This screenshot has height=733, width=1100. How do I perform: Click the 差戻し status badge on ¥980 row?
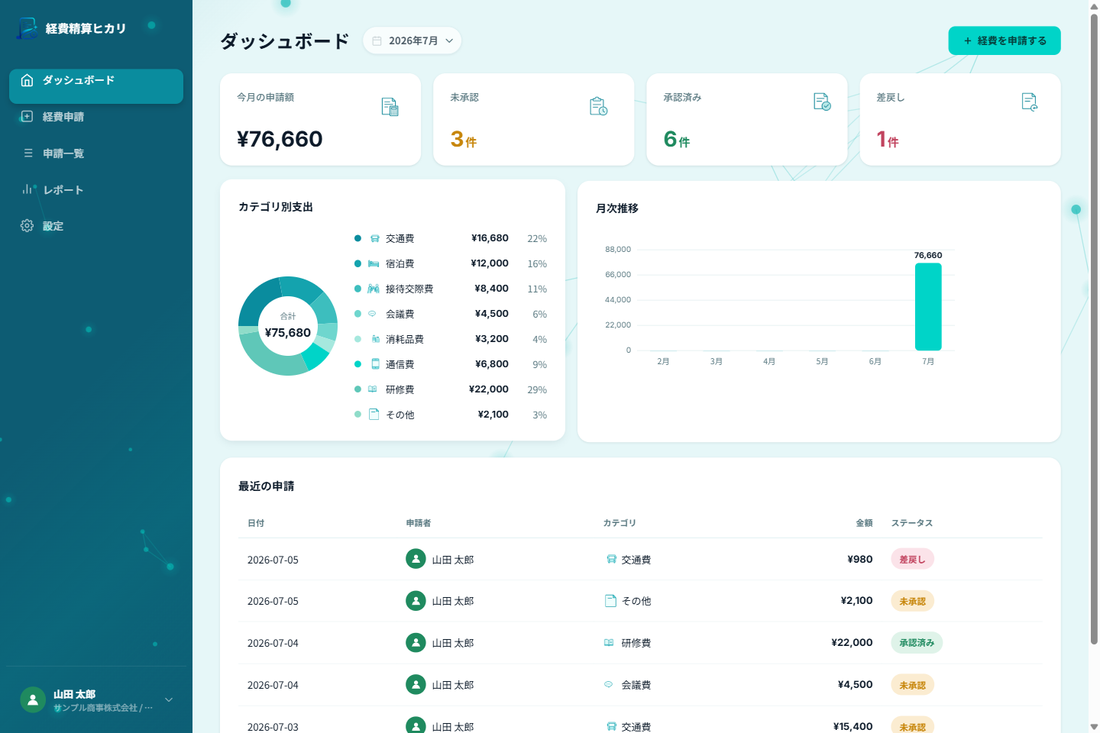click(912, 560)
